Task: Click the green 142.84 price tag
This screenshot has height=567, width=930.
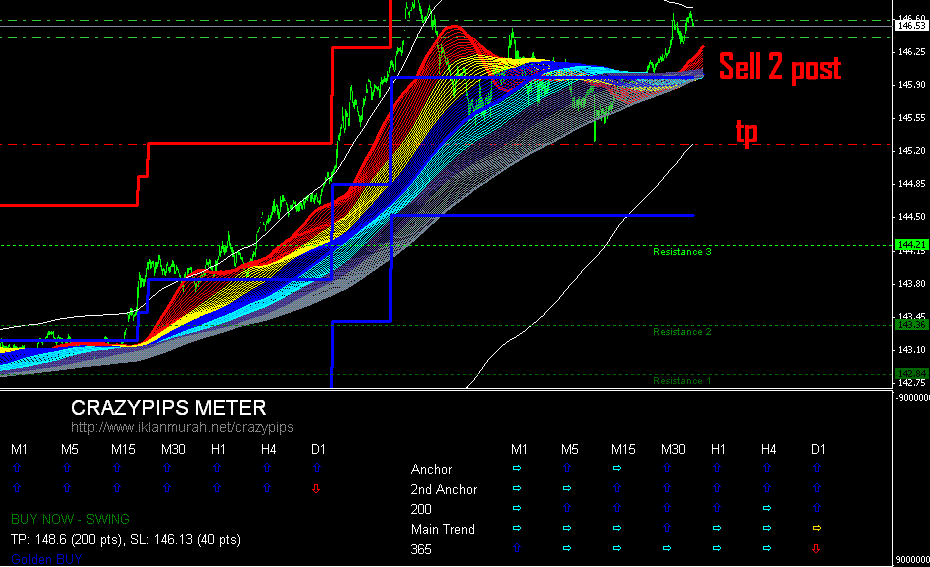Action: [x=912, y=373]
